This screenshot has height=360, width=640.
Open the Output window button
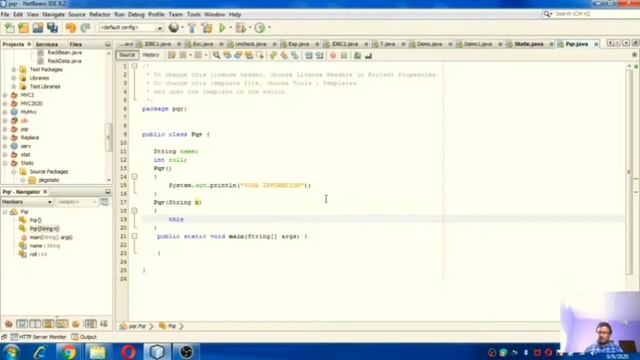84,337
